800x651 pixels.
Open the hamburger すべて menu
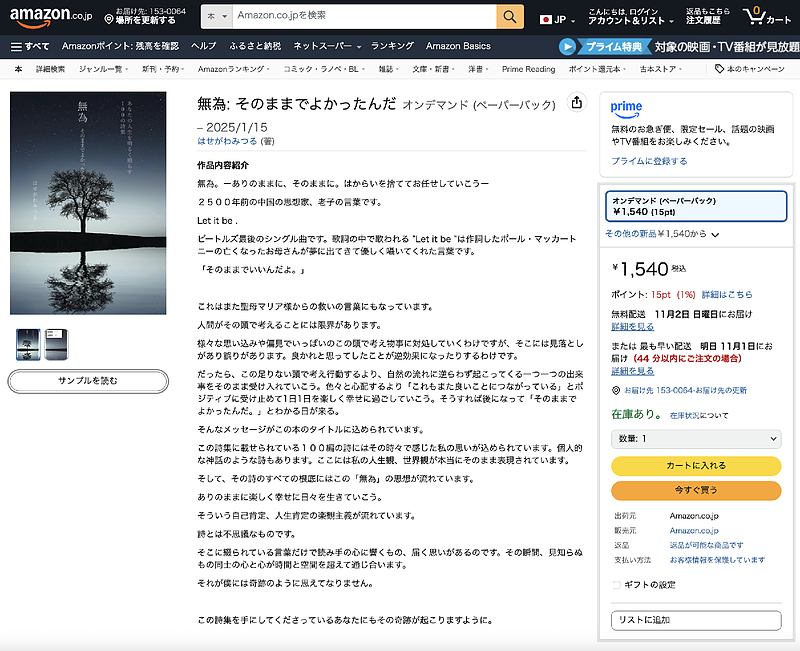[x=30, y=46]
